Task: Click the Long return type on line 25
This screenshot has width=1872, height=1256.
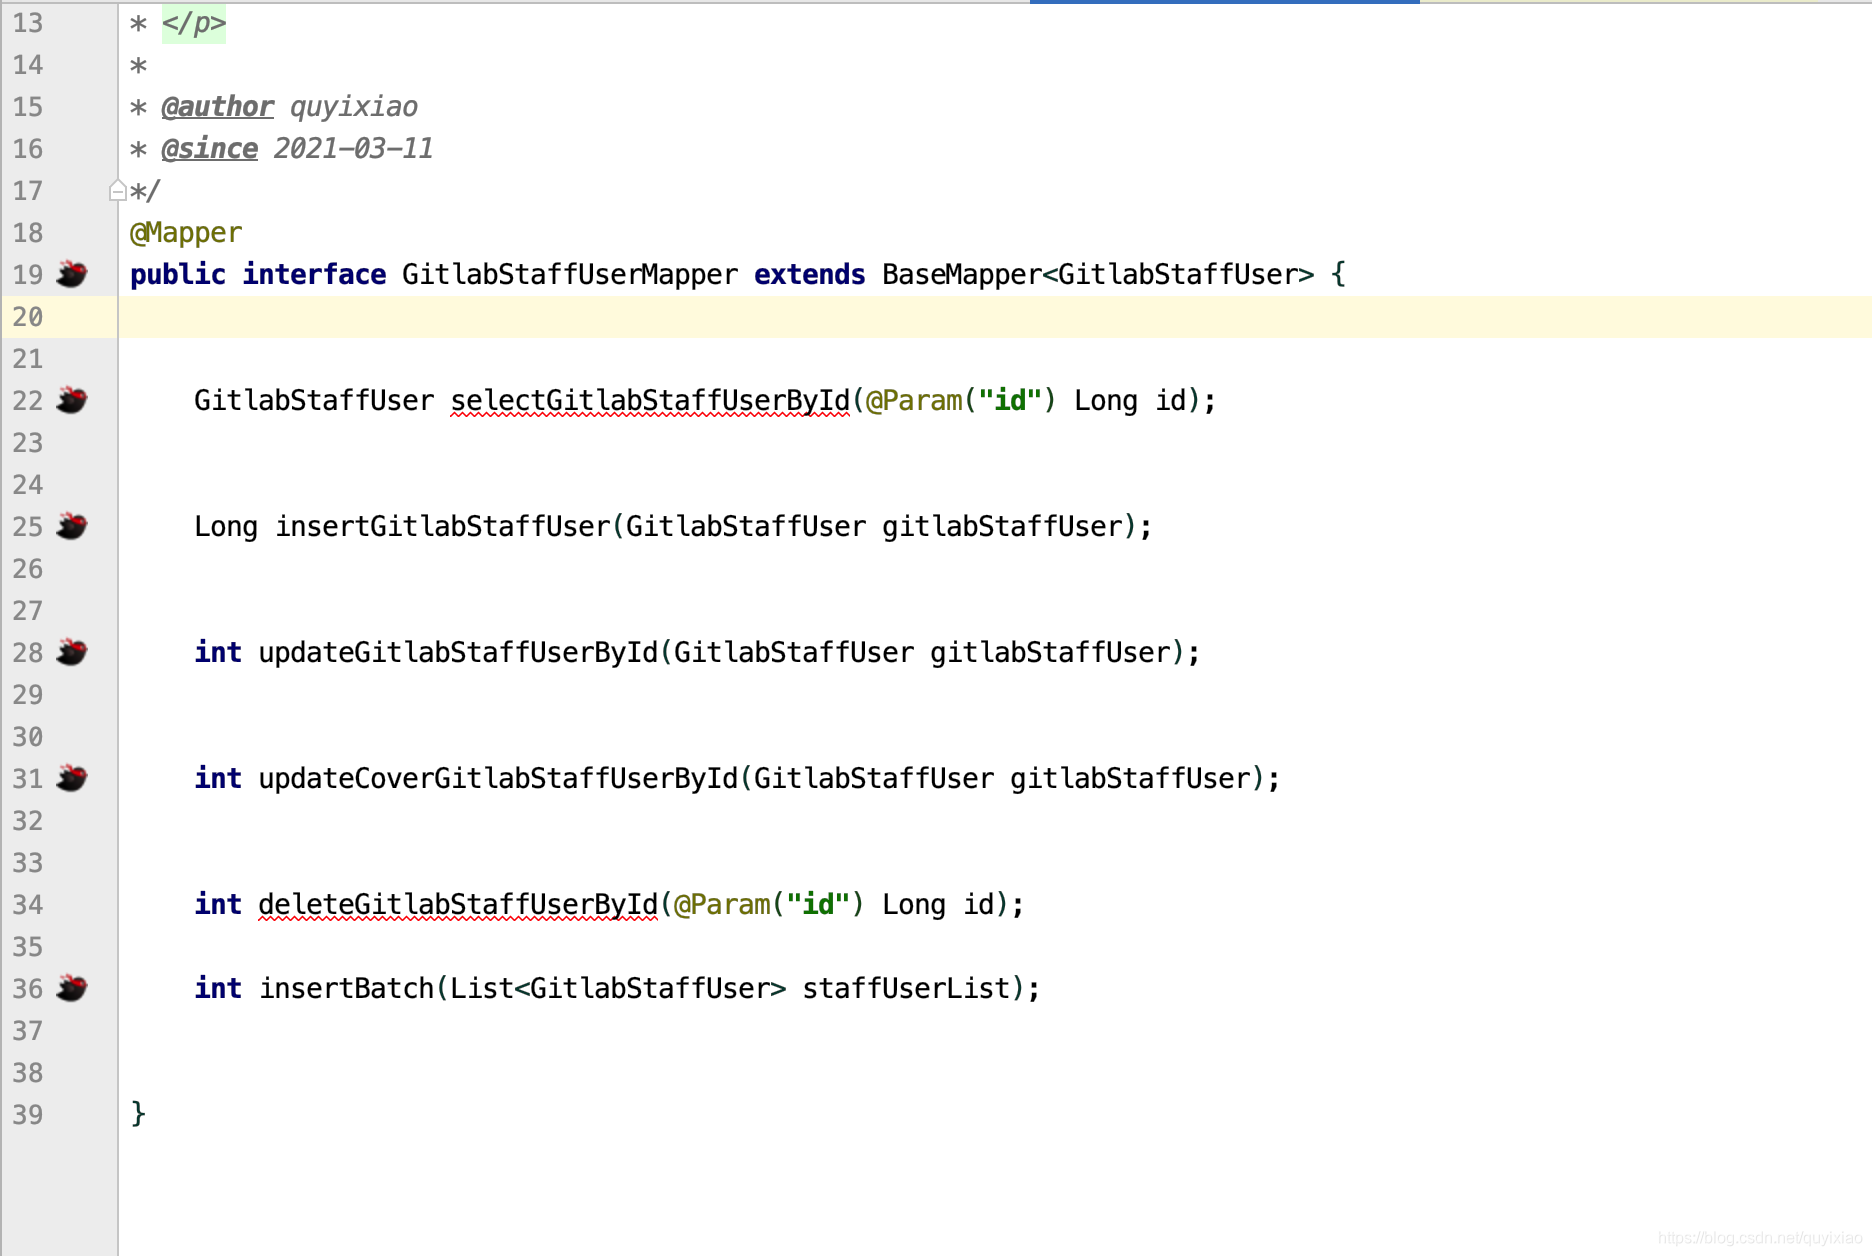Action: [x=226, y=526]
